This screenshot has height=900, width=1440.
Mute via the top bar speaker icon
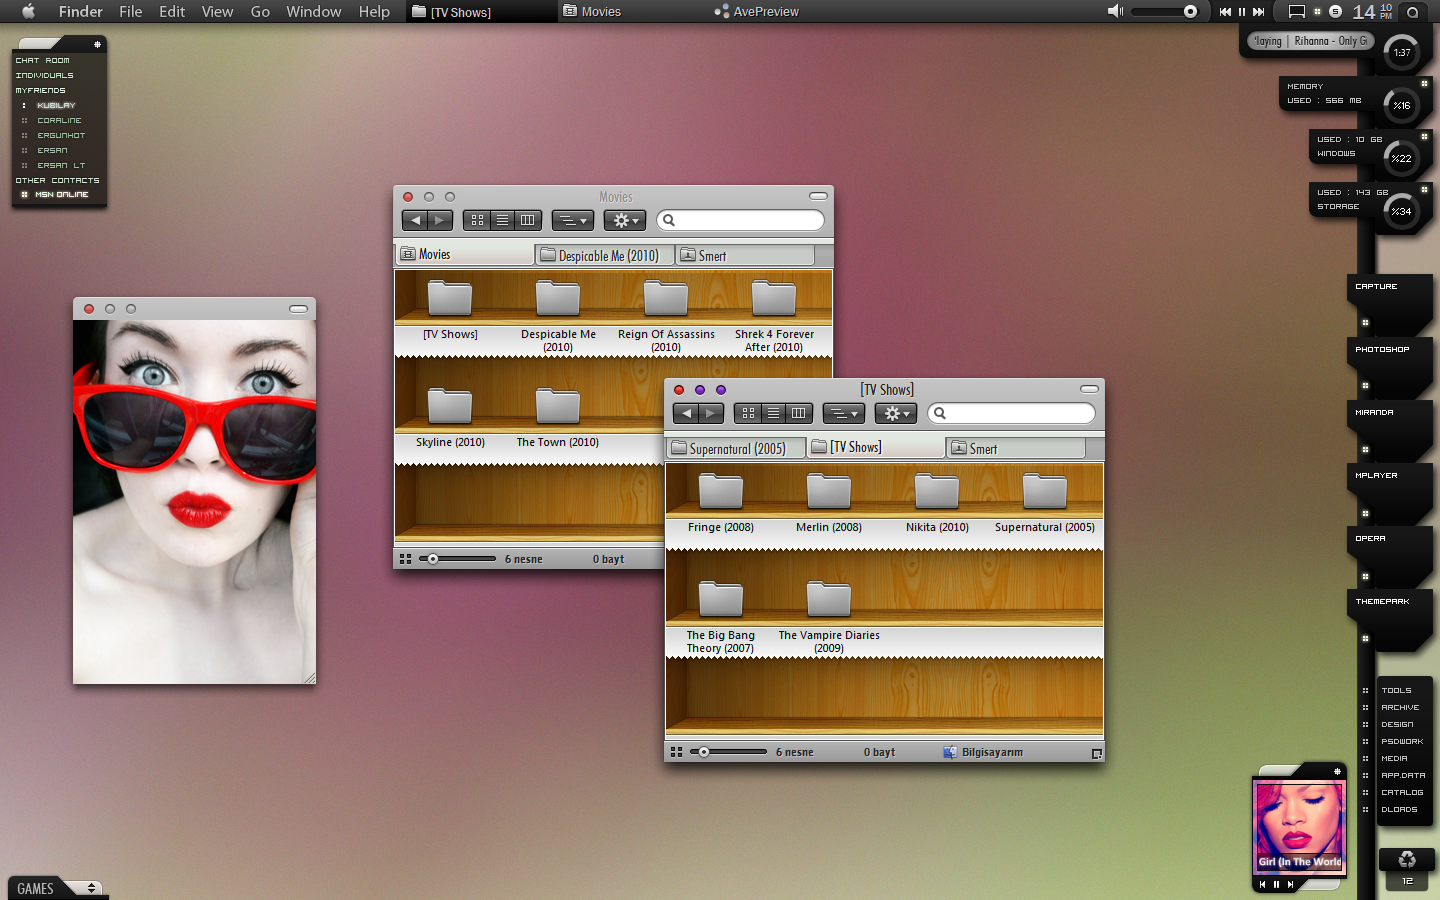1115,12
